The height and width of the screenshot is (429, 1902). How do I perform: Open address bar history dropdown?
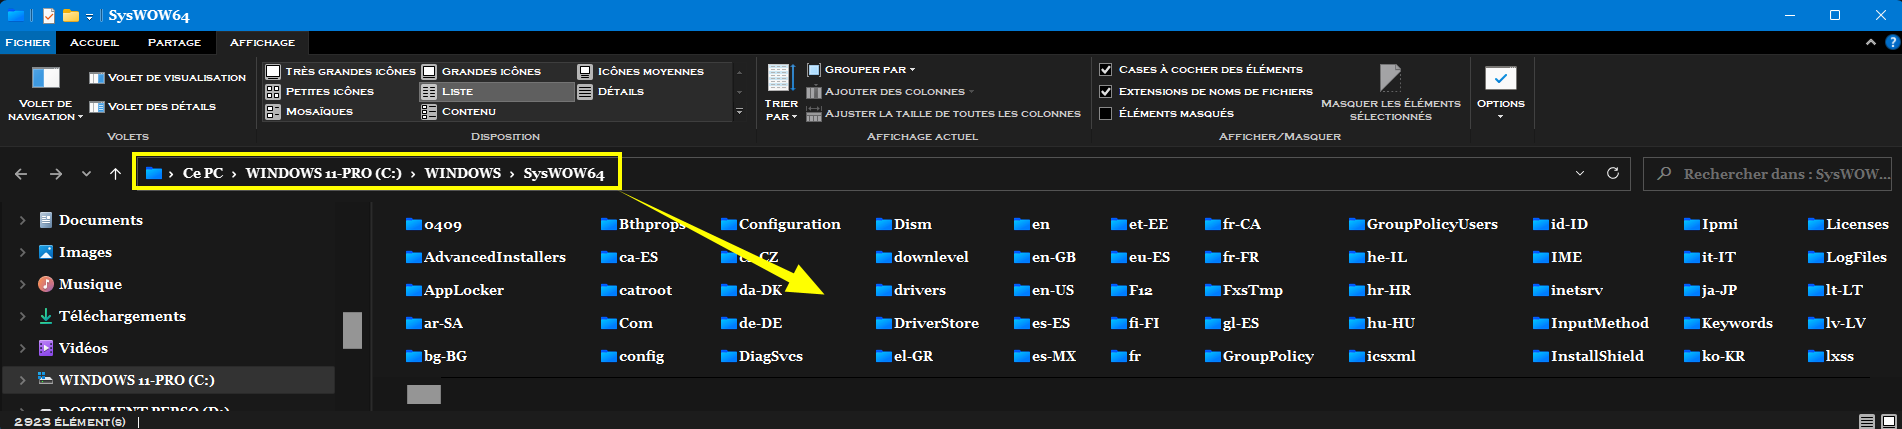(1580, 173)
